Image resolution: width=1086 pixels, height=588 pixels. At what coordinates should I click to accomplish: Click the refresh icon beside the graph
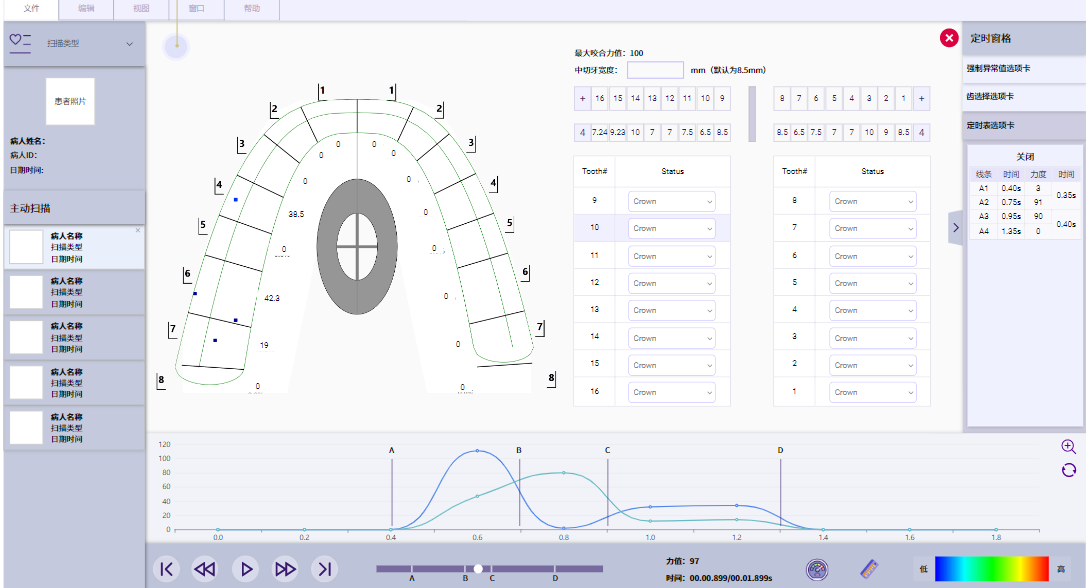point(1068,469)
